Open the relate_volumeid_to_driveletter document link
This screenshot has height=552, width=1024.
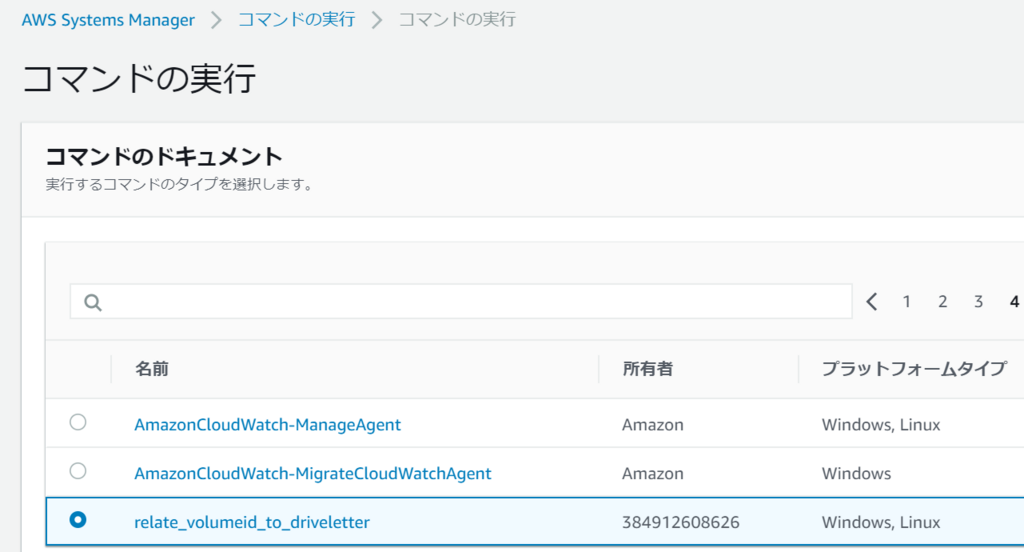(251, 523)
